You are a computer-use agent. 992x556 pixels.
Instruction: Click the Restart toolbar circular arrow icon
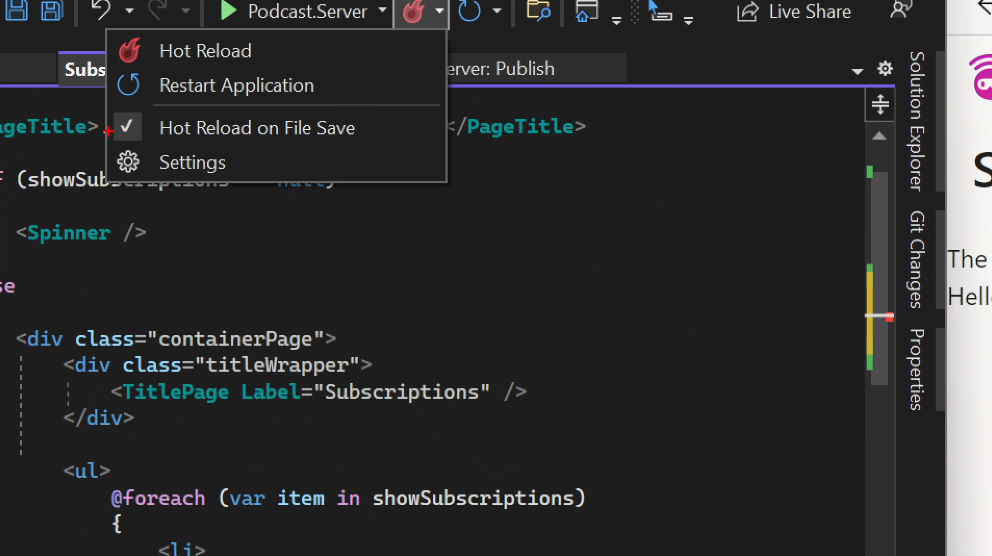pos(470,12)
